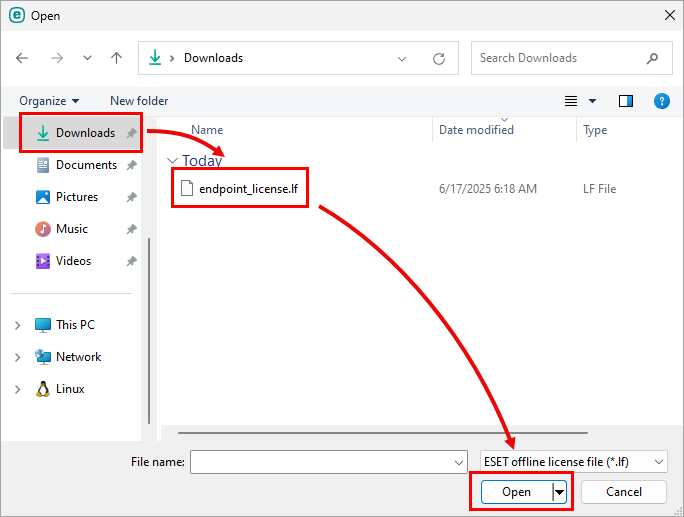Open the file type filter dropdown
684x517 pixels.
[x=573, y=462]
